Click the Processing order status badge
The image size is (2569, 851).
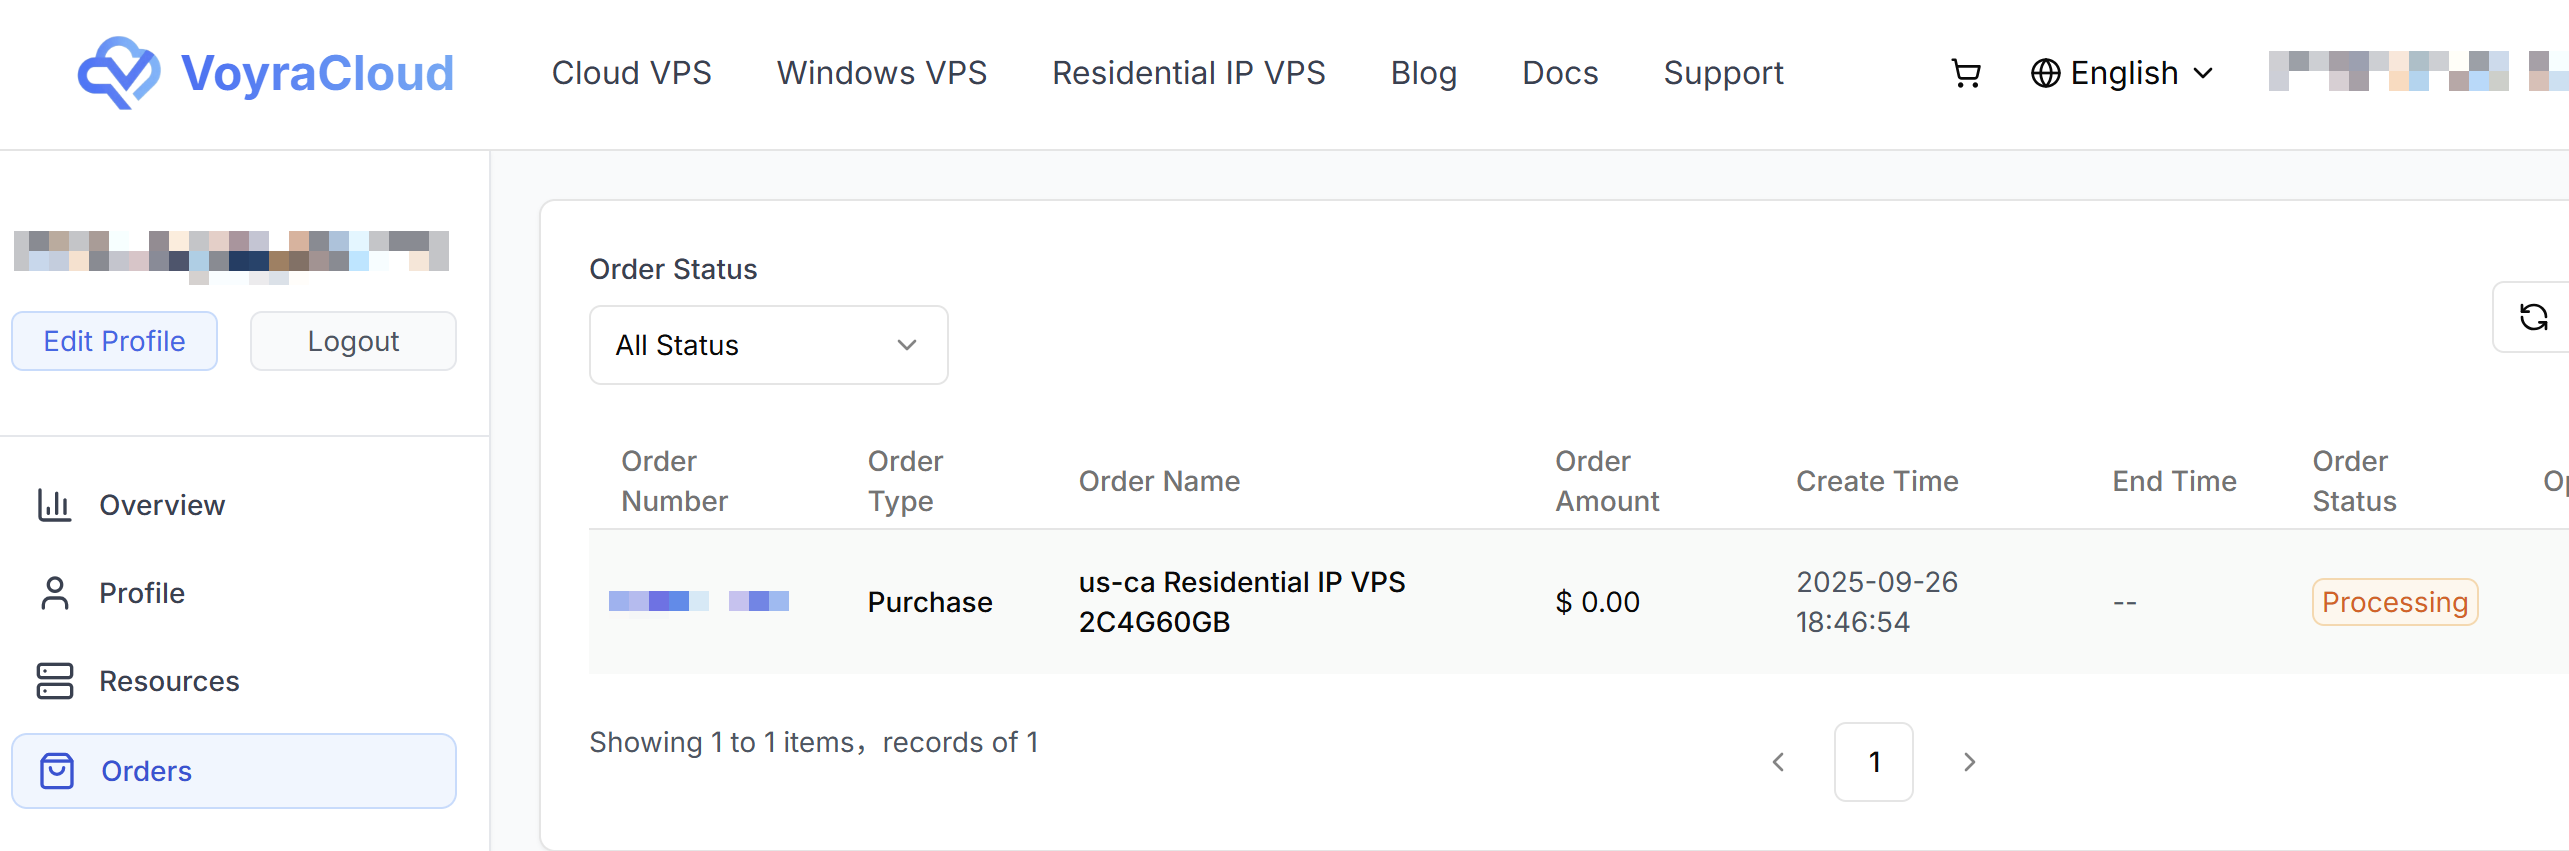2394,602
